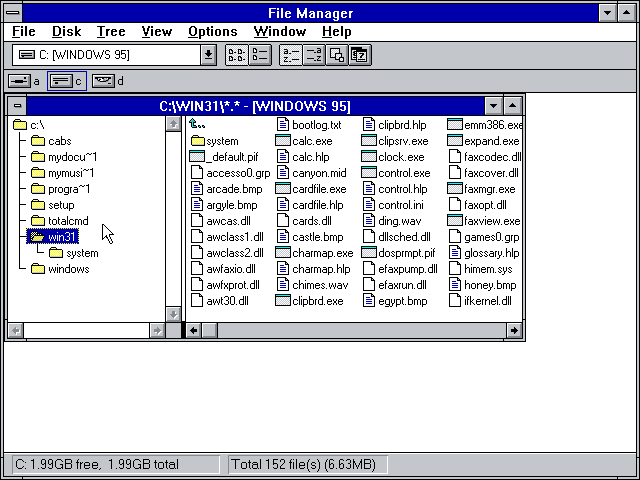Select the mymusi~1 folder in tree
Image resolution: width=640 pixels, height=480 pixels.
click(x=62, y=173)
